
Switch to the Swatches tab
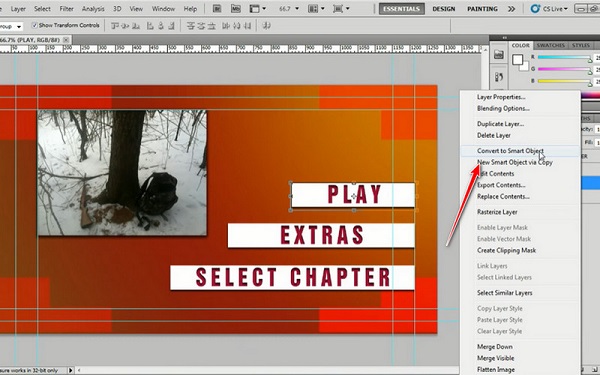(x=550, y=45)
